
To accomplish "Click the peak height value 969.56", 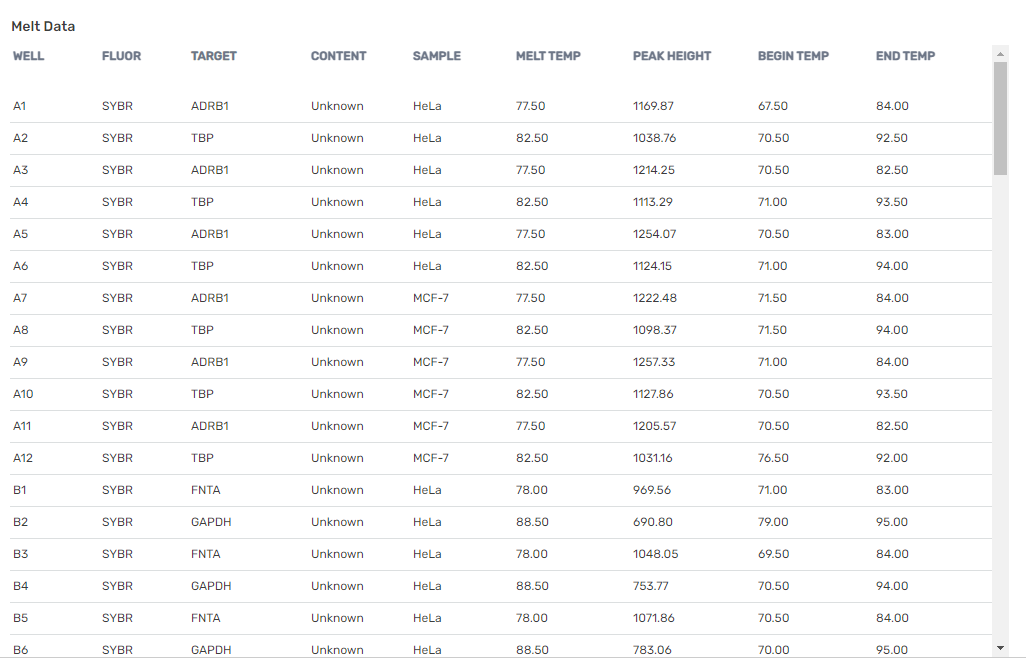I will point(652,490).
